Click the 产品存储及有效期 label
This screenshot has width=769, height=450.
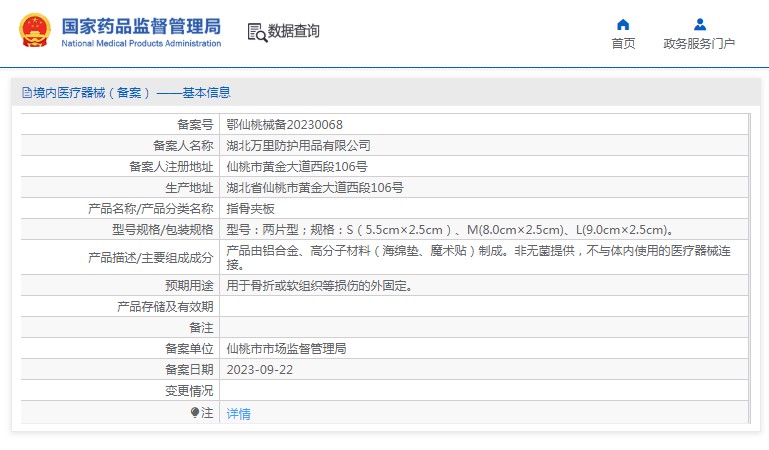[165, 306]
